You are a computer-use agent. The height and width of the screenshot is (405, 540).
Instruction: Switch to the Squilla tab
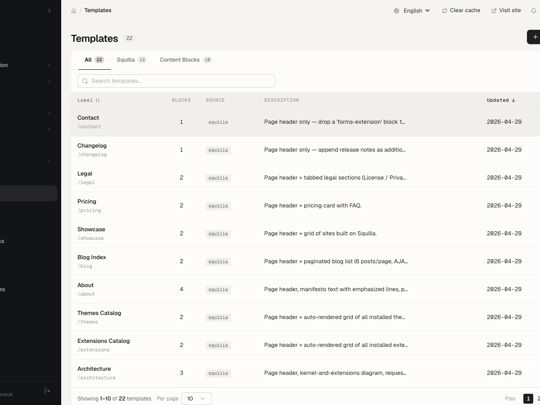point(132,60)
